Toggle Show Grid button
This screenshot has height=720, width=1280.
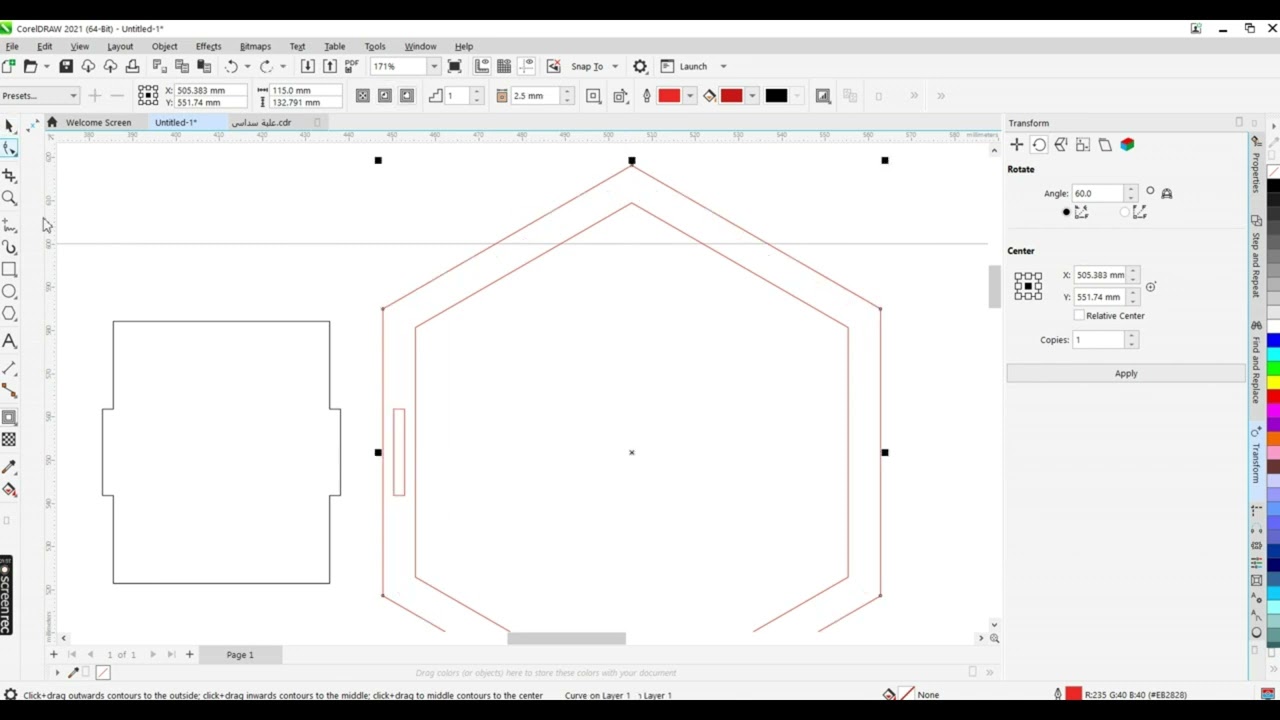pyautogui.click(x=504, y=66)
